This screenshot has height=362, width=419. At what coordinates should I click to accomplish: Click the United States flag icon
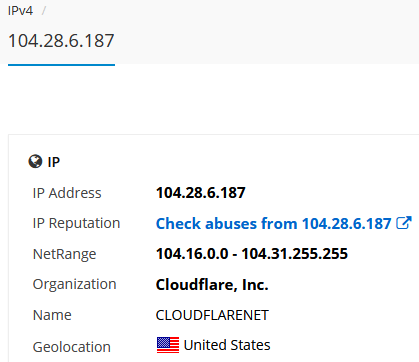(168, 345)
